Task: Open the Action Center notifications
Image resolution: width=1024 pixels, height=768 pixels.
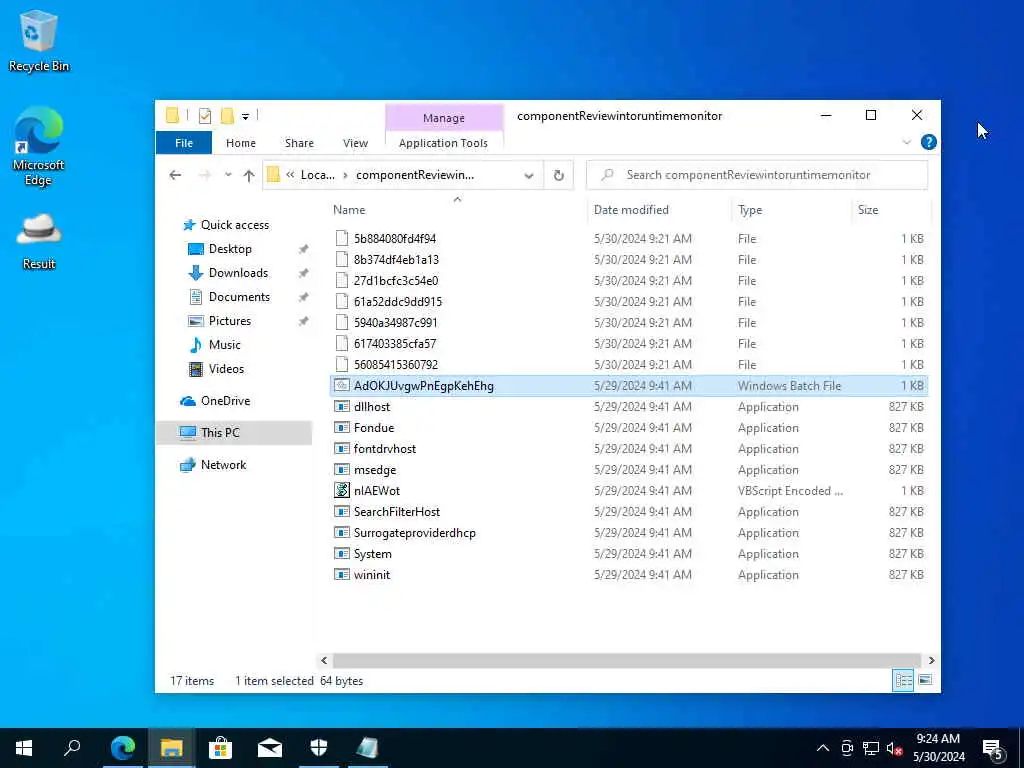Action: (x=993, y=750)
